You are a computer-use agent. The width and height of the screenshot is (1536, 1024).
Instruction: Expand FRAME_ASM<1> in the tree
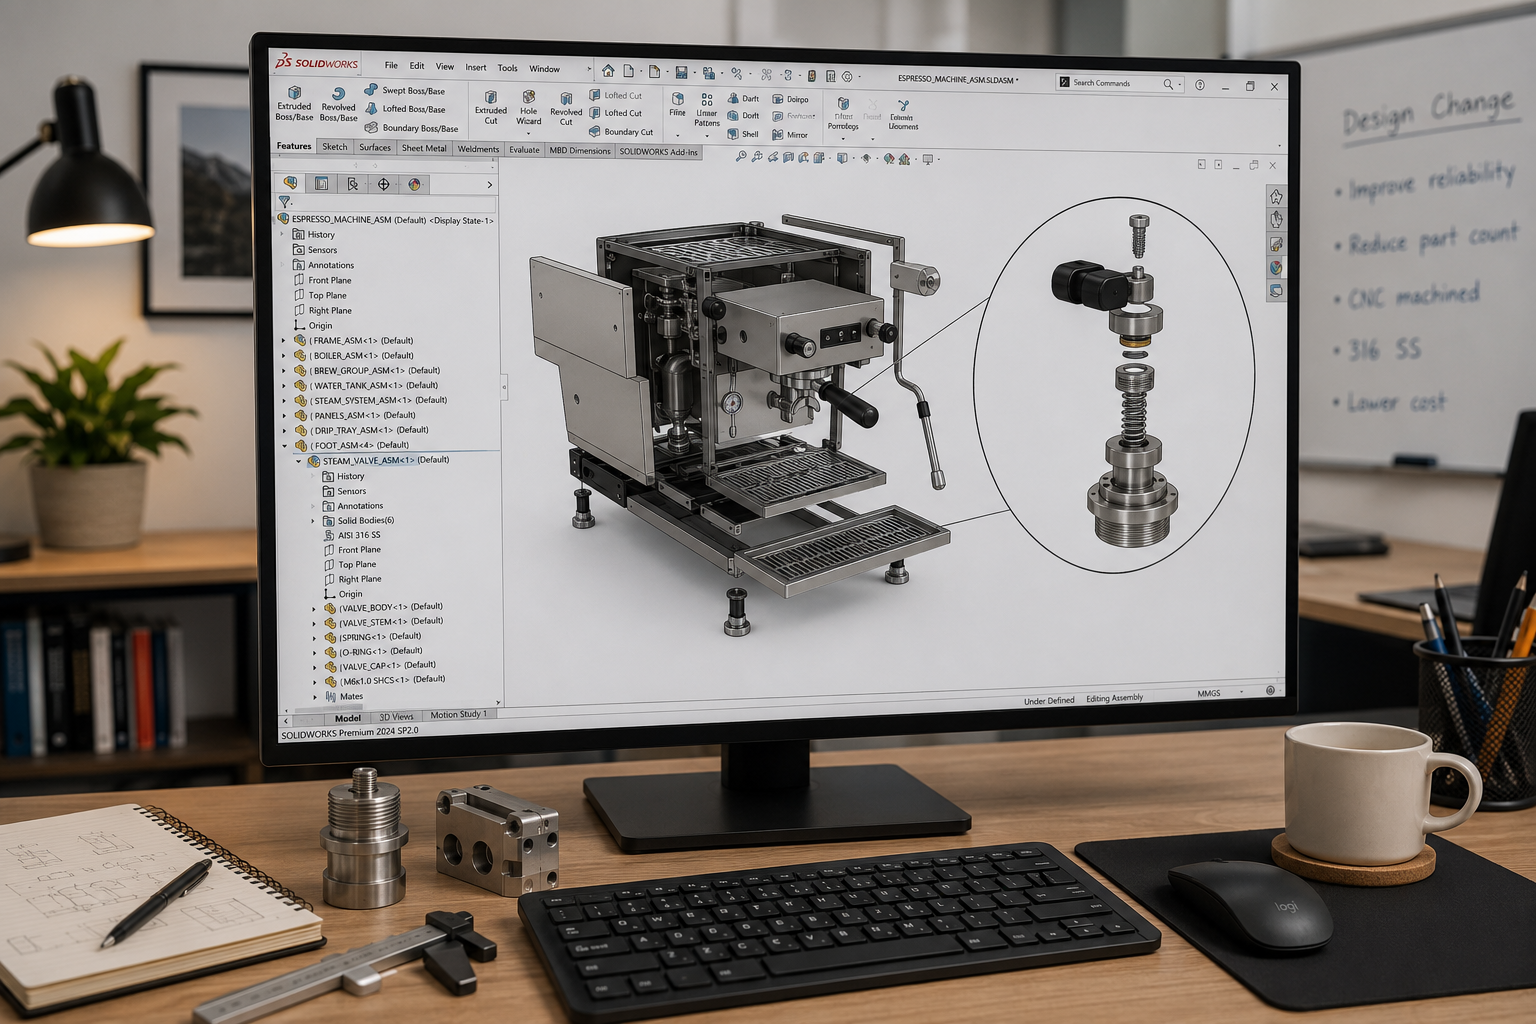click(284, 341)
